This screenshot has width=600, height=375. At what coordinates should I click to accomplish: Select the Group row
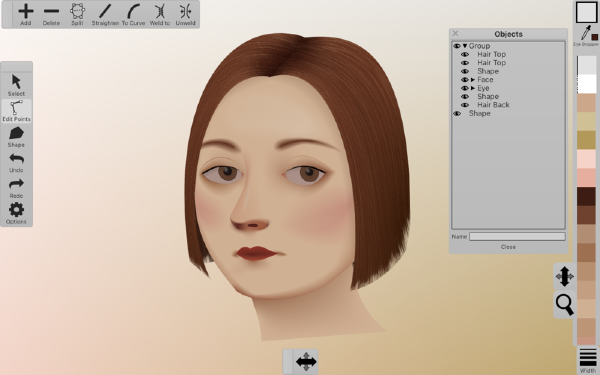click(x=509, y=46)
